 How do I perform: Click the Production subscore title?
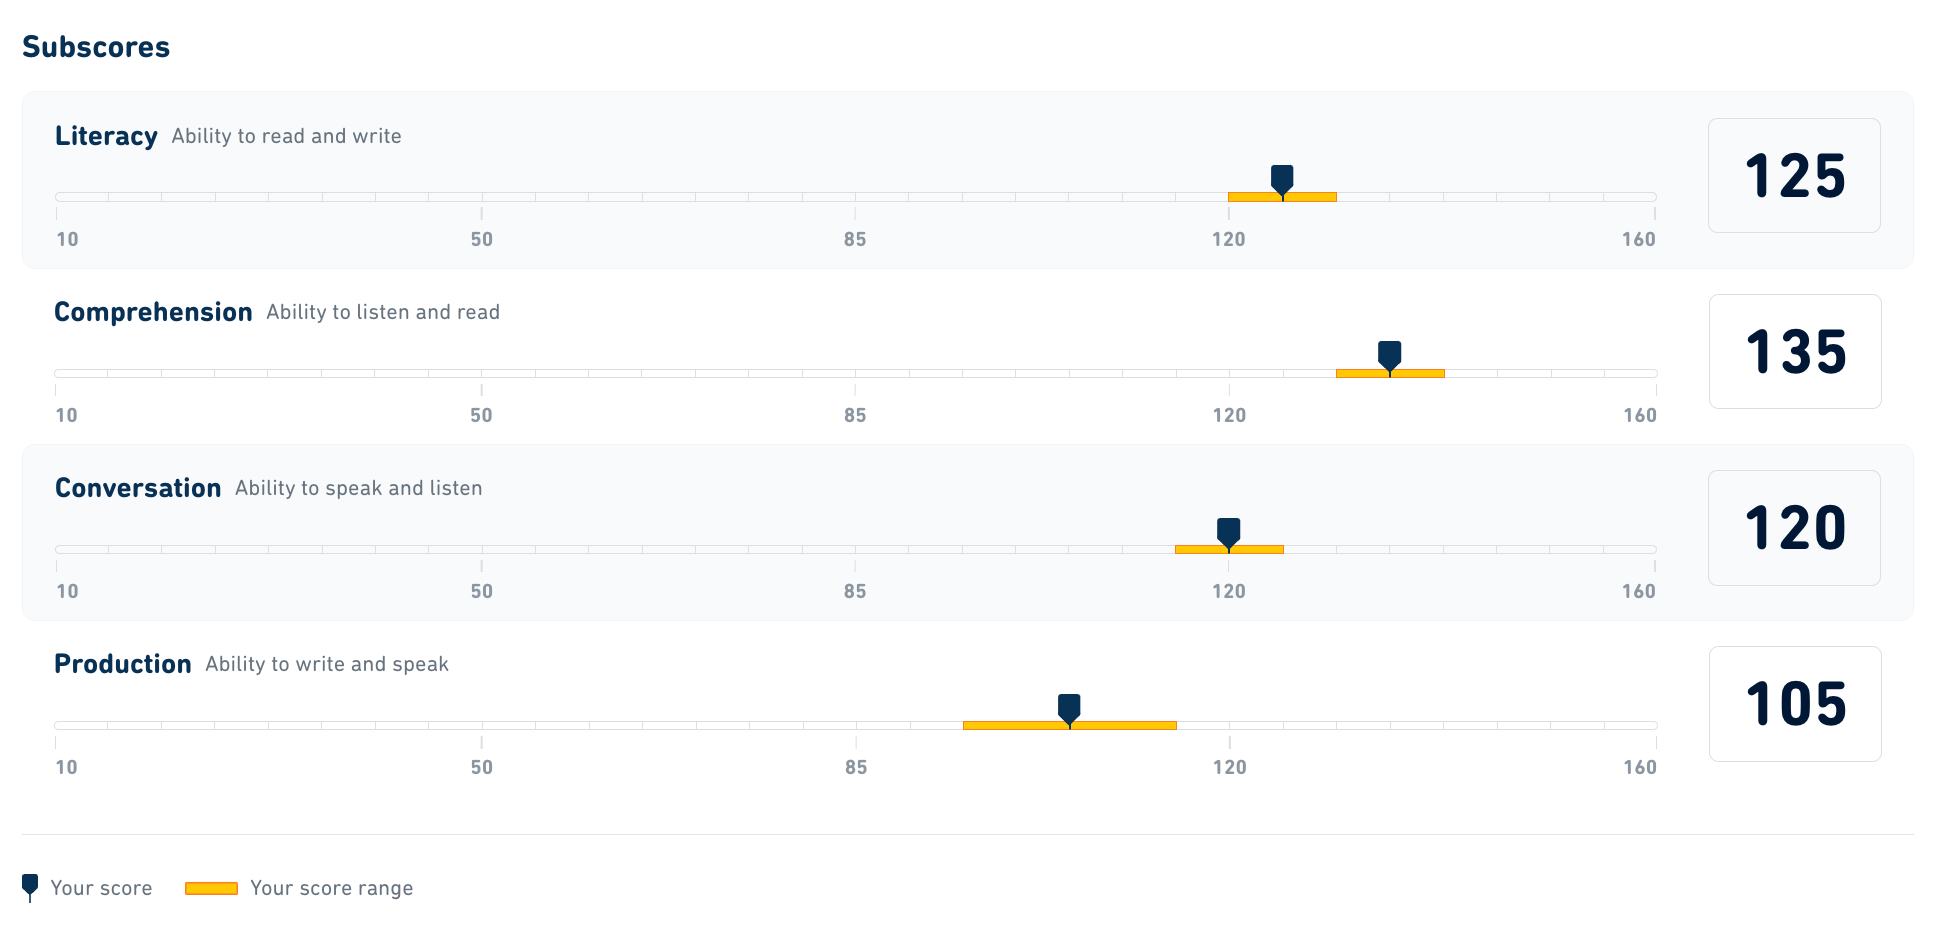coord(122,664)
